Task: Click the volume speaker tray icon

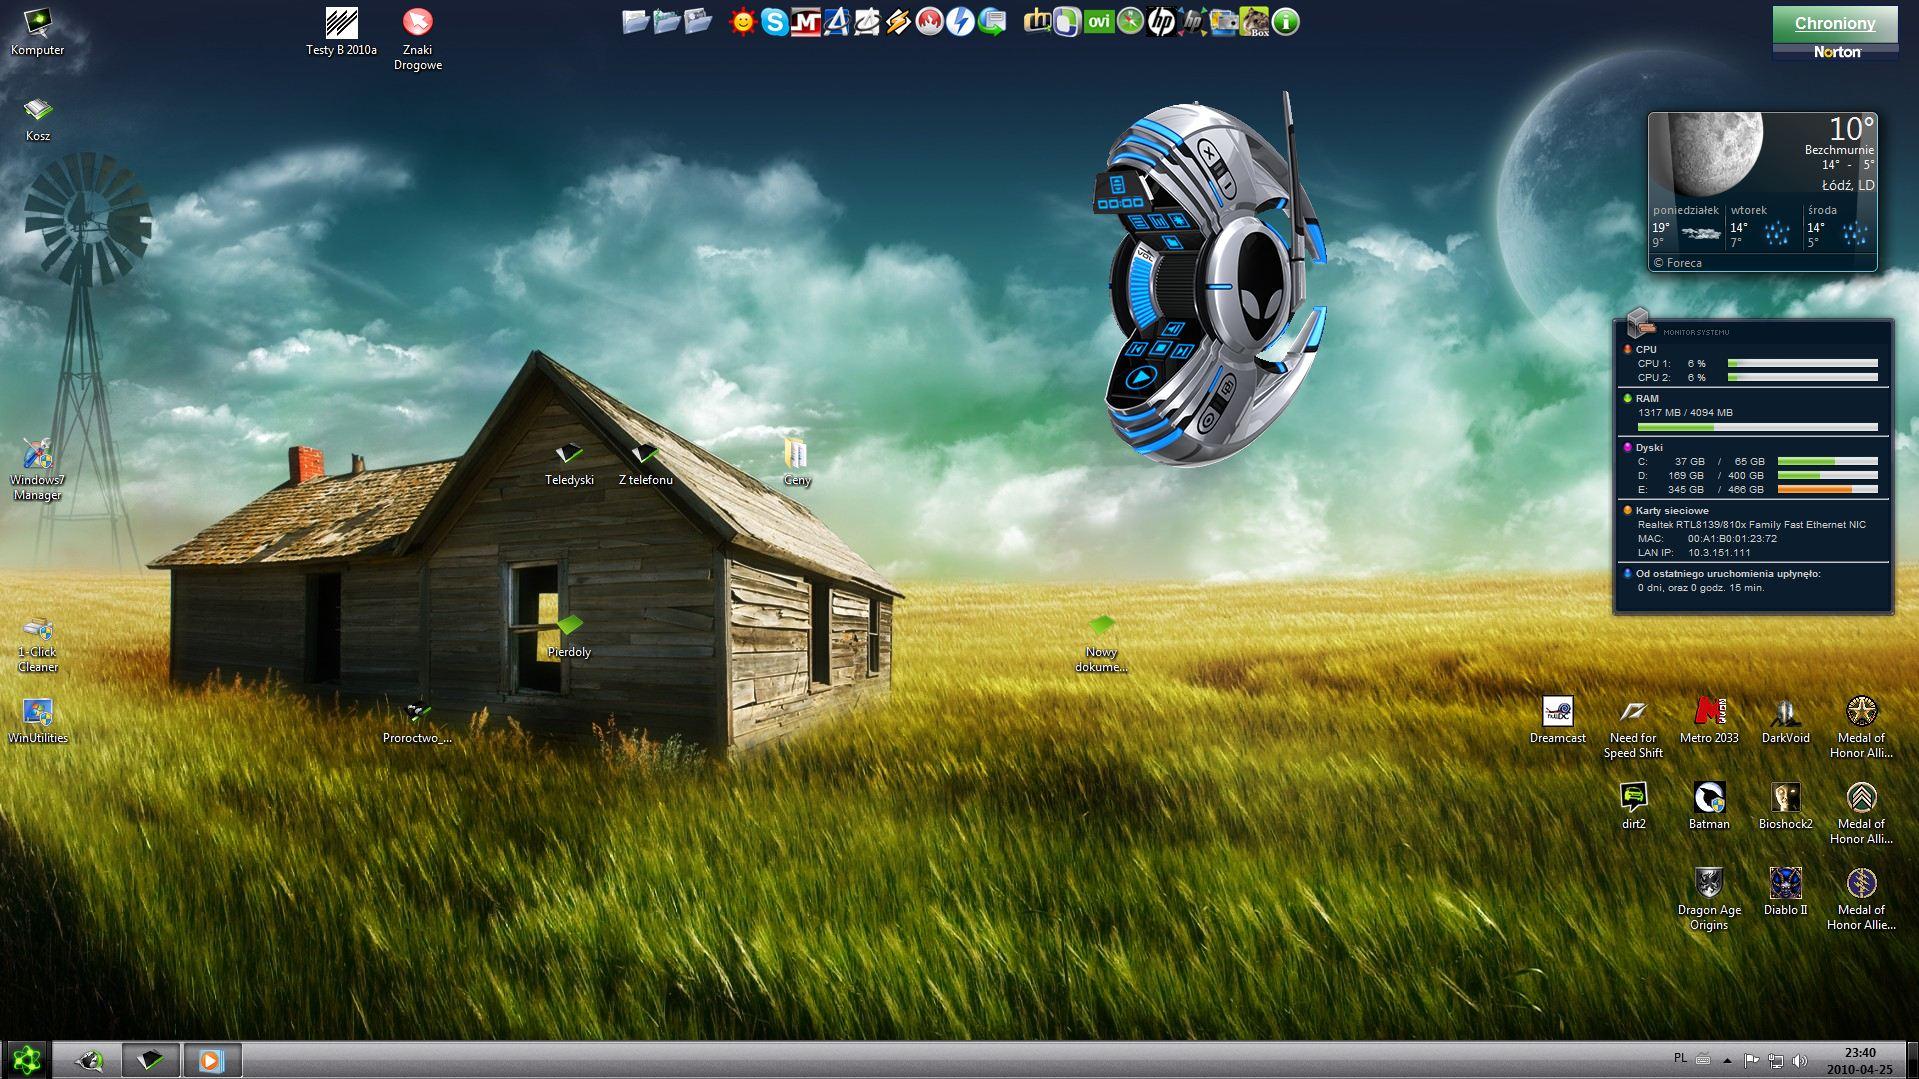Action: click(x=1800, y=1060)
